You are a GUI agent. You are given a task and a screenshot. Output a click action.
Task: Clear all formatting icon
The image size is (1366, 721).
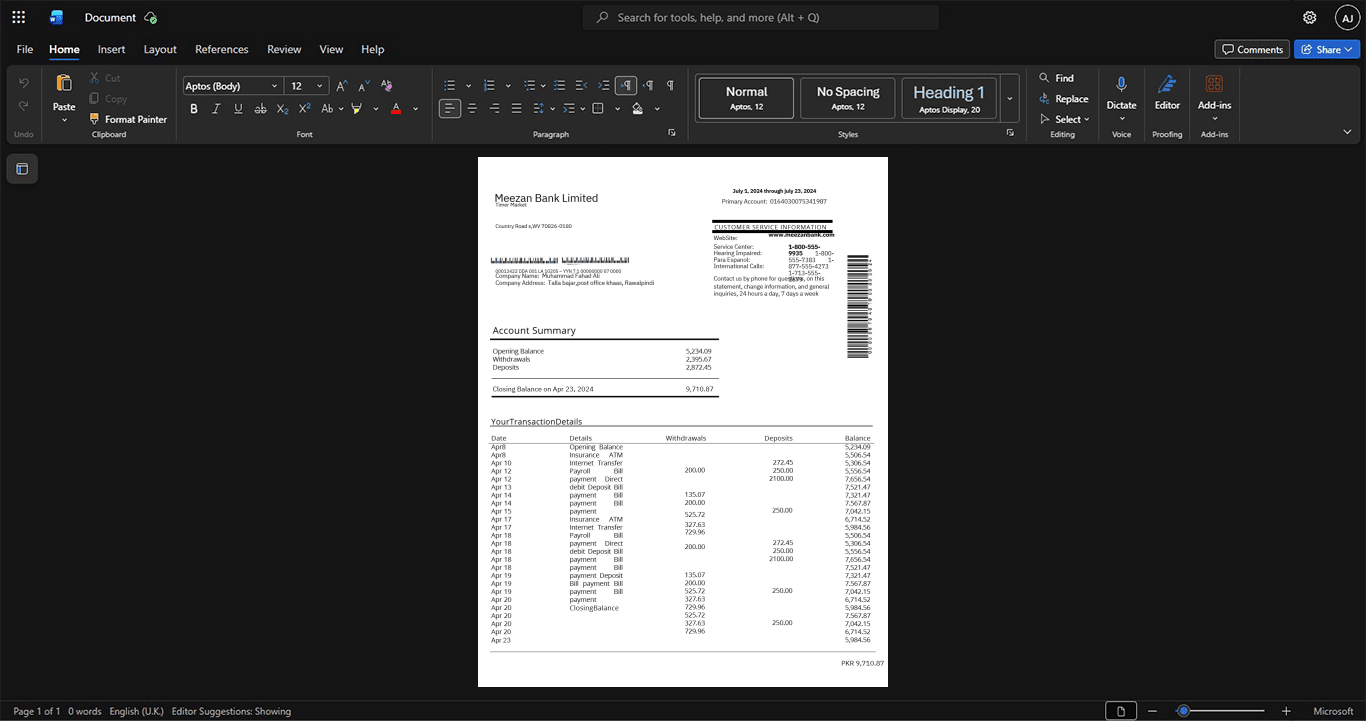[x=387, y=86]
